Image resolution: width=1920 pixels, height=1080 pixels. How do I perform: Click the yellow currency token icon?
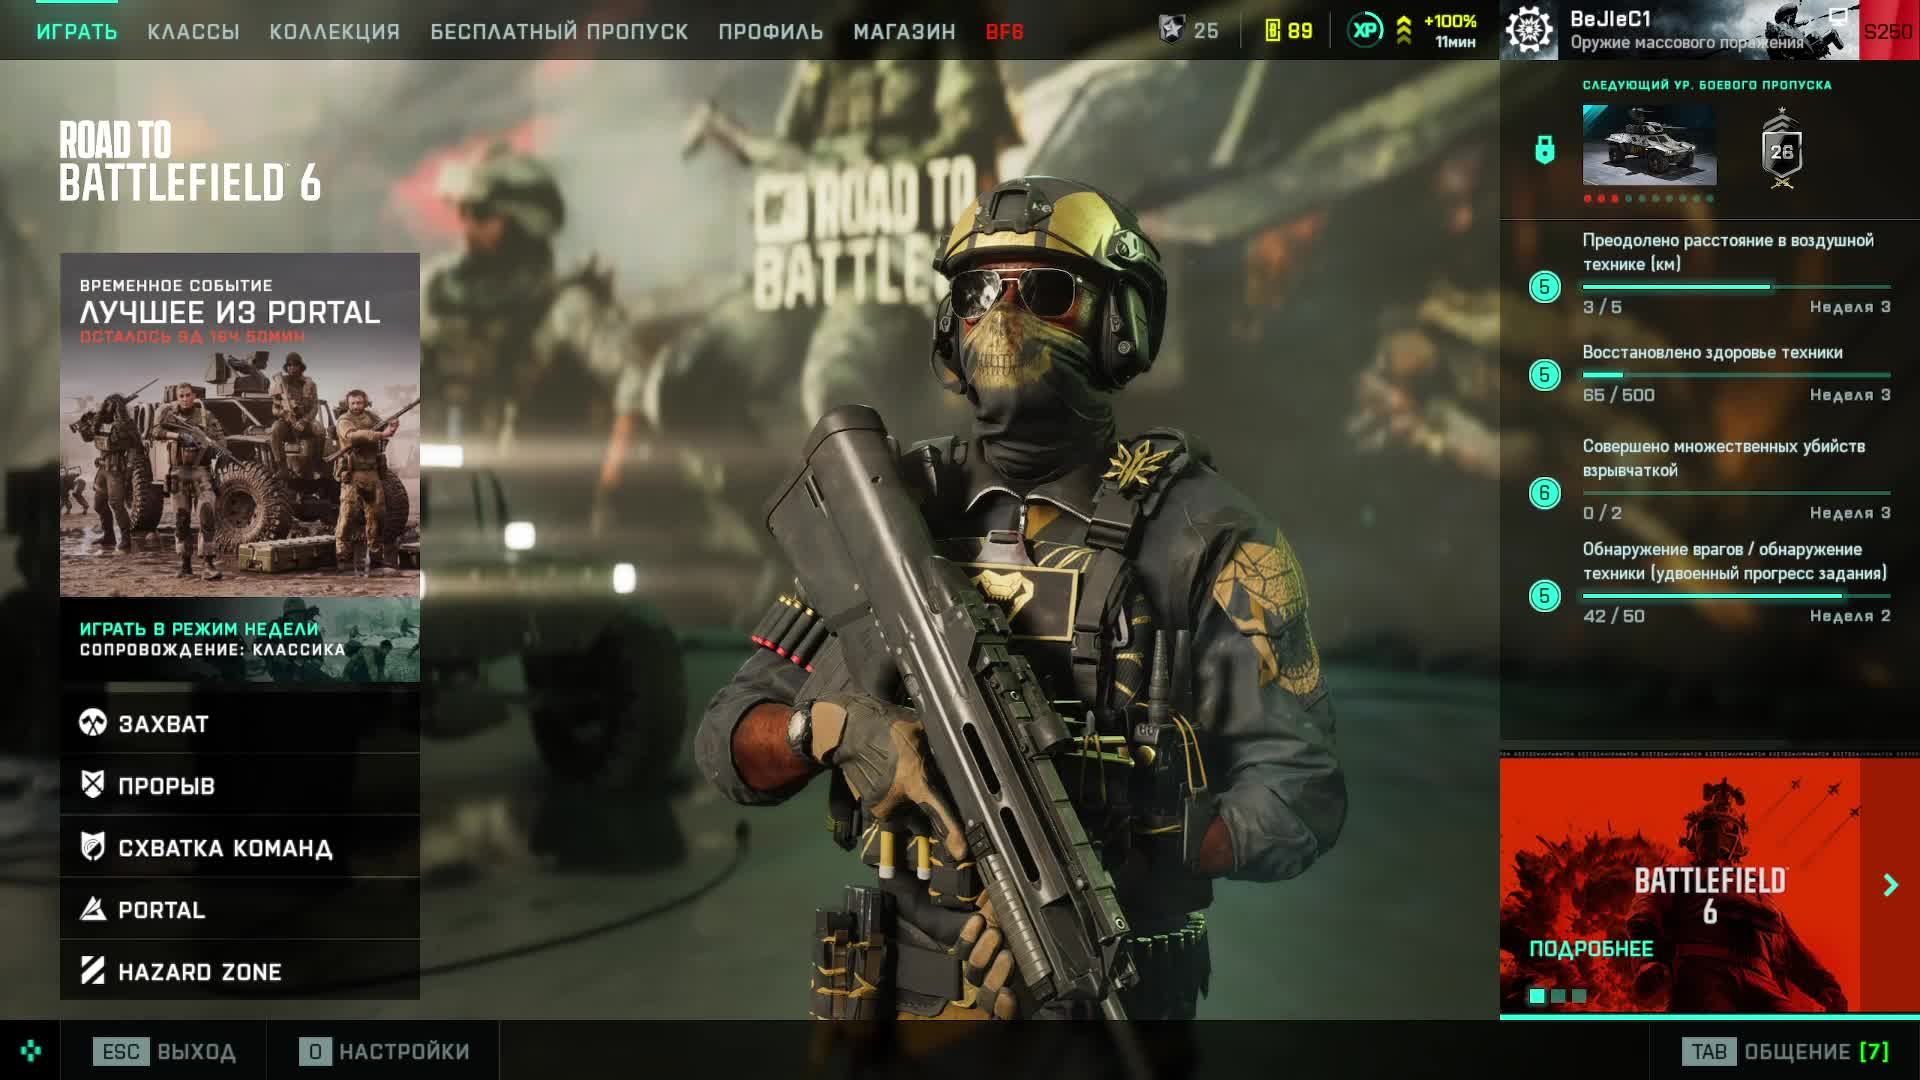click(1272, 31)
